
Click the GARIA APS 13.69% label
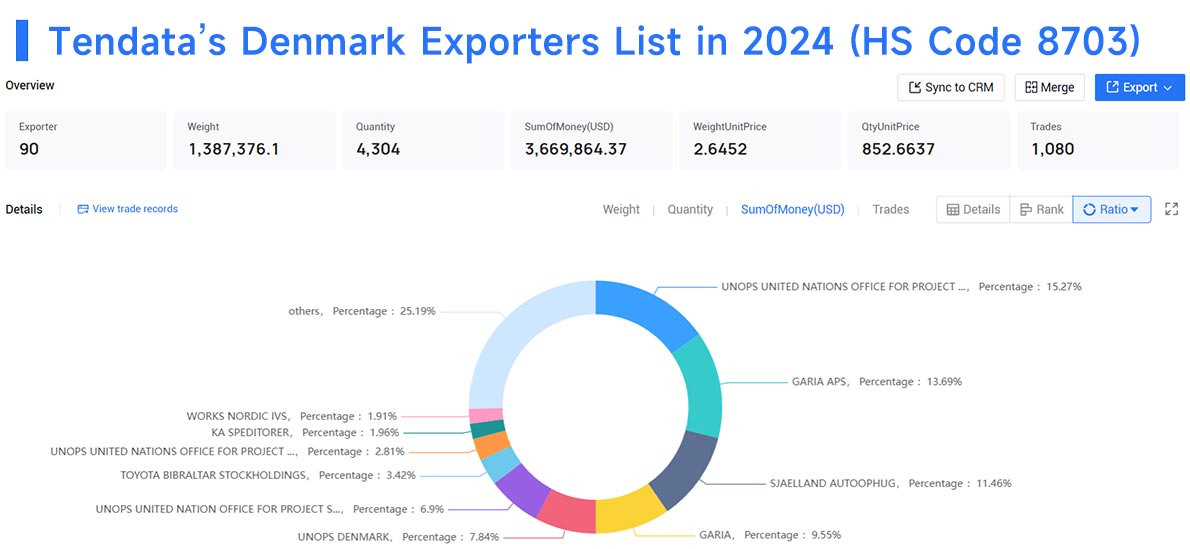(x=877, y=382)
